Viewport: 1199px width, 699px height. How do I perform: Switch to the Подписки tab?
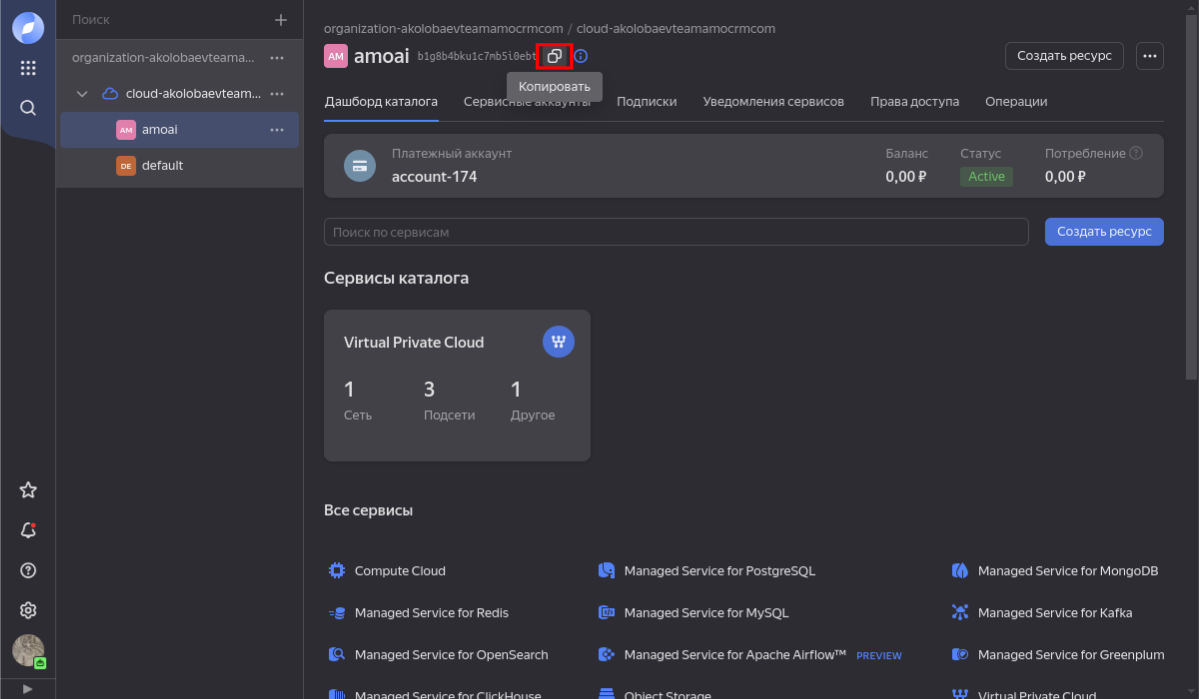pyautogui.click(x=646, y=101)
